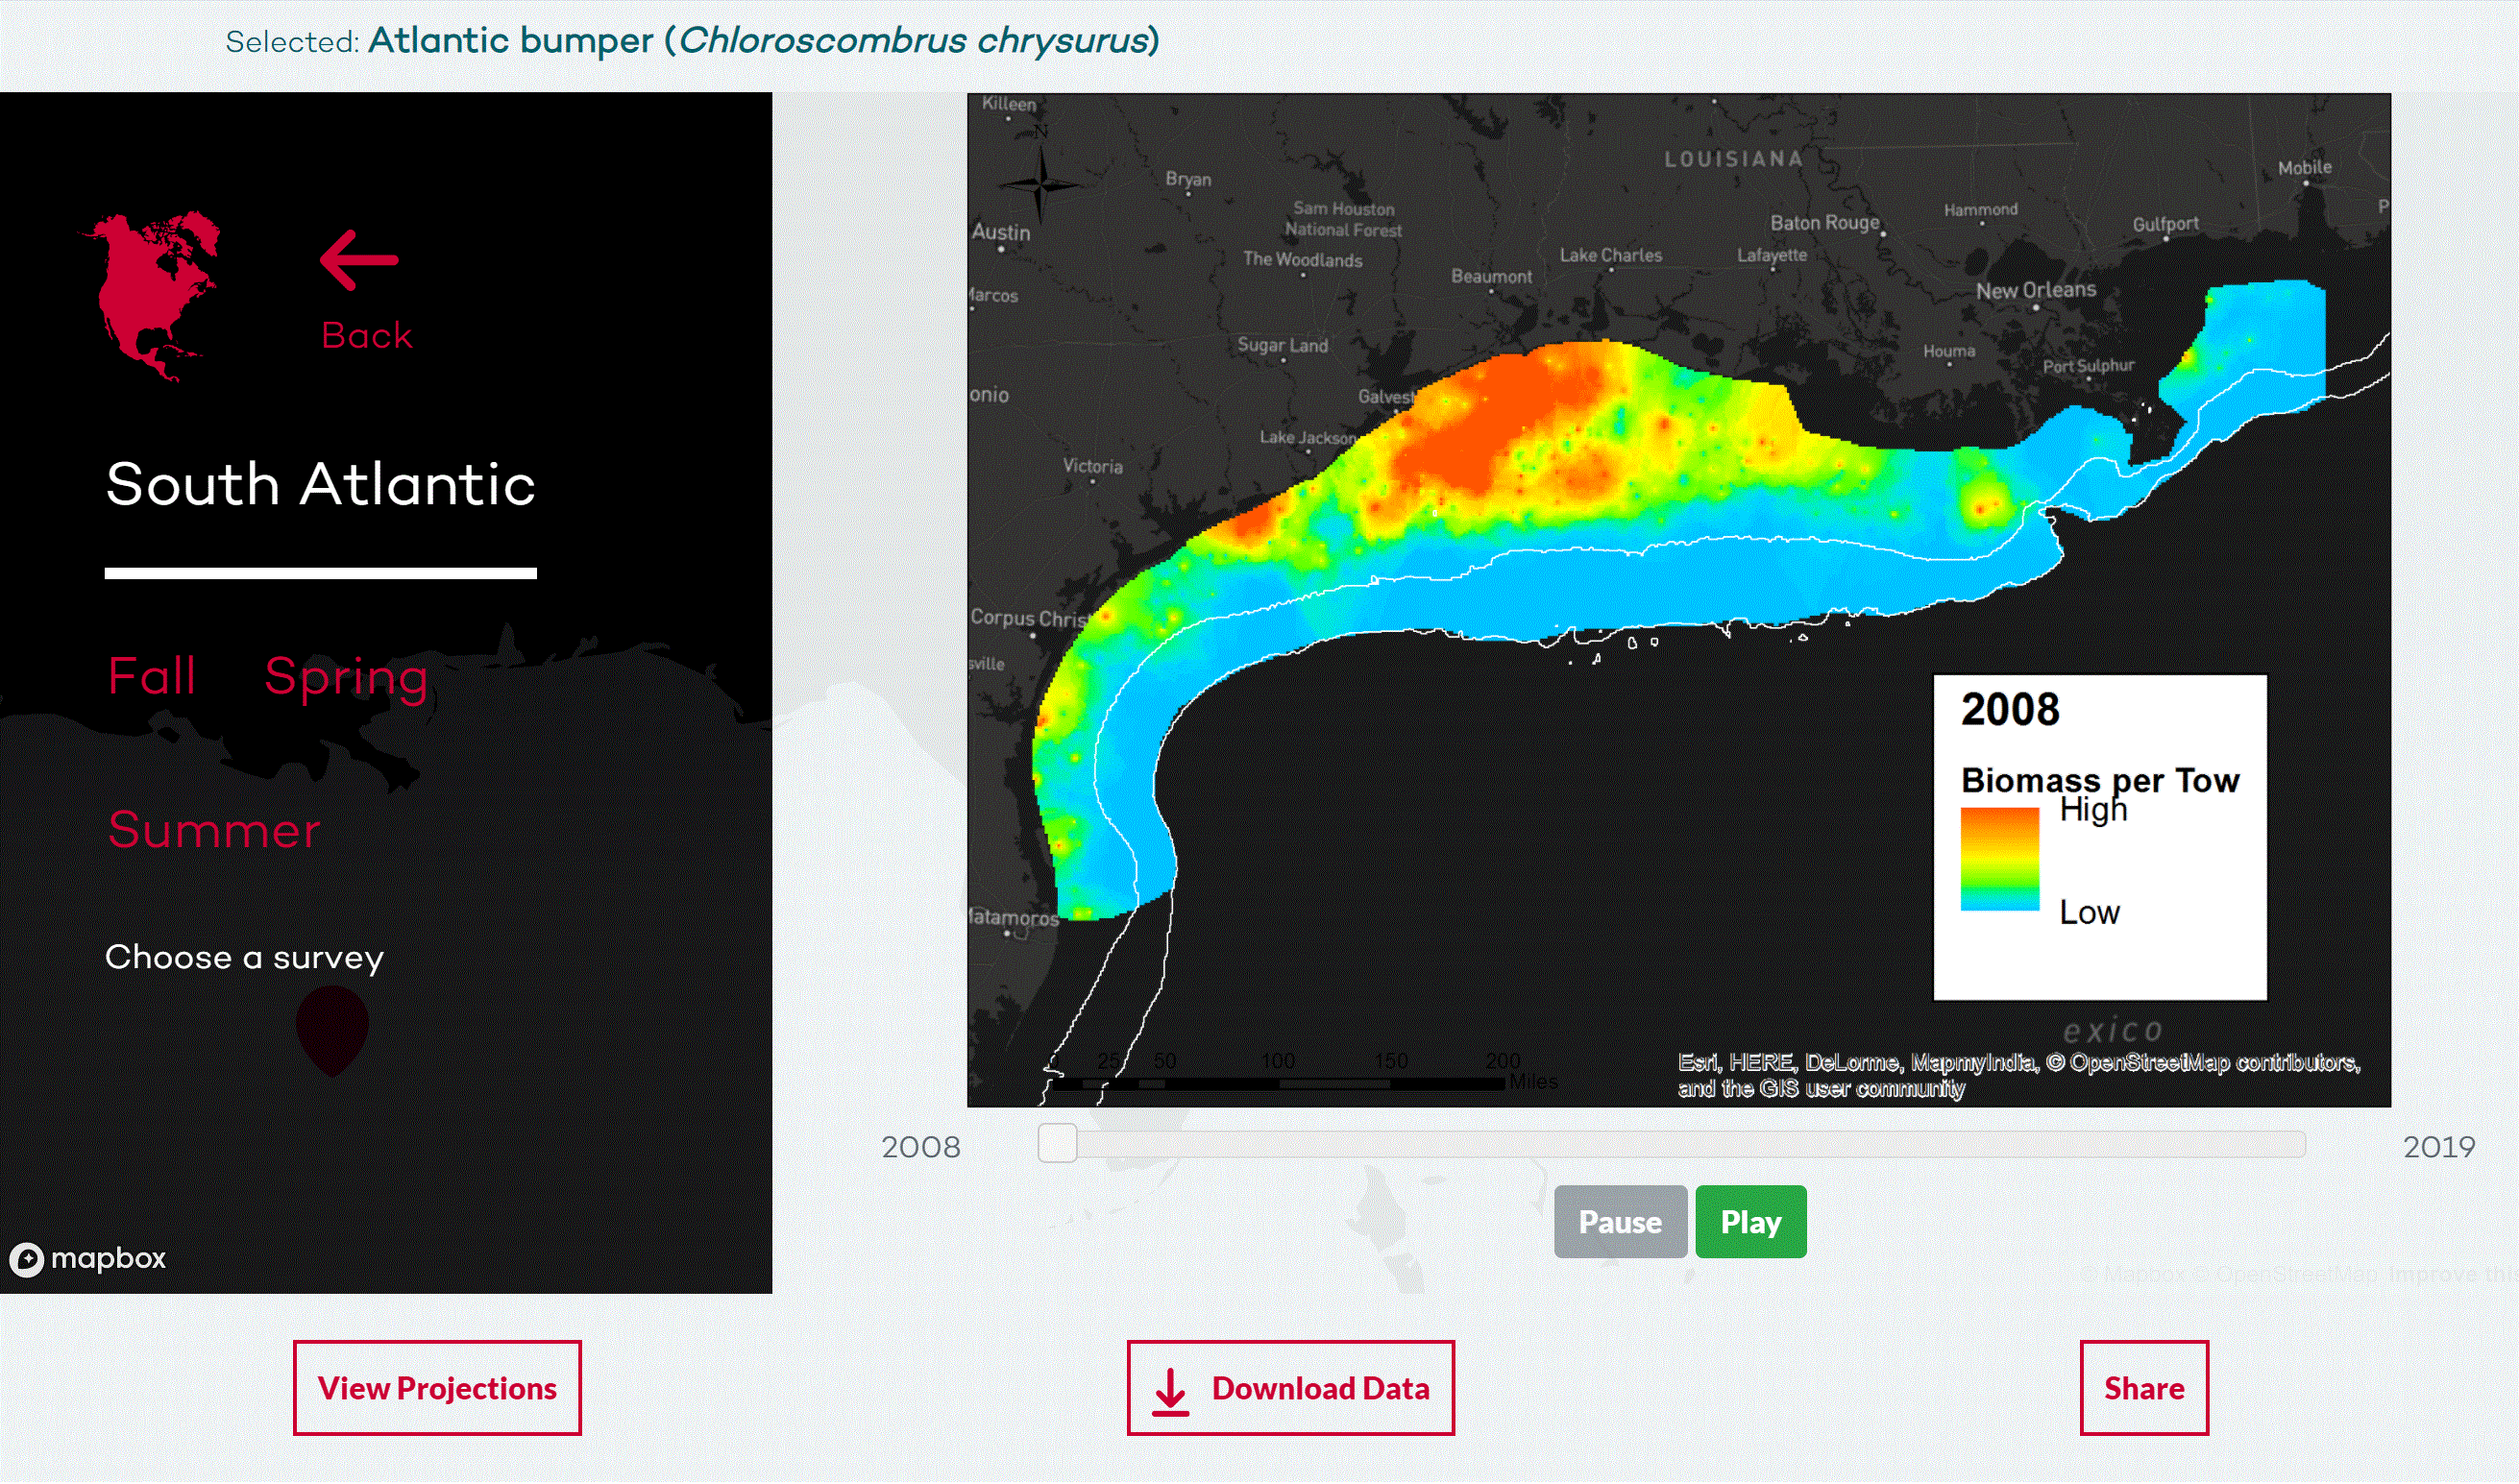Click the LOUISIANA state label on map
Image resolution: width=2519 pixels, height=1484 pixels.
[1734, 159]
